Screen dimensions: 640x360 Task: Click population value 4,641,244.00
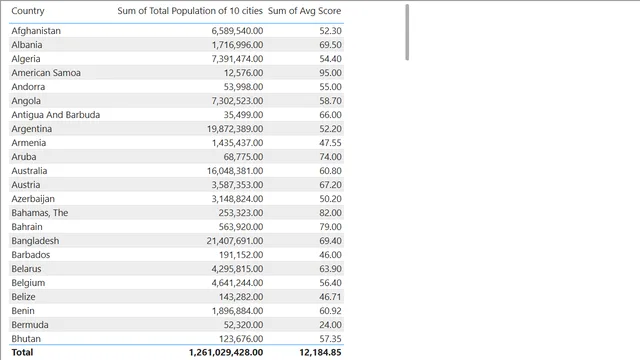coord(237,283)
